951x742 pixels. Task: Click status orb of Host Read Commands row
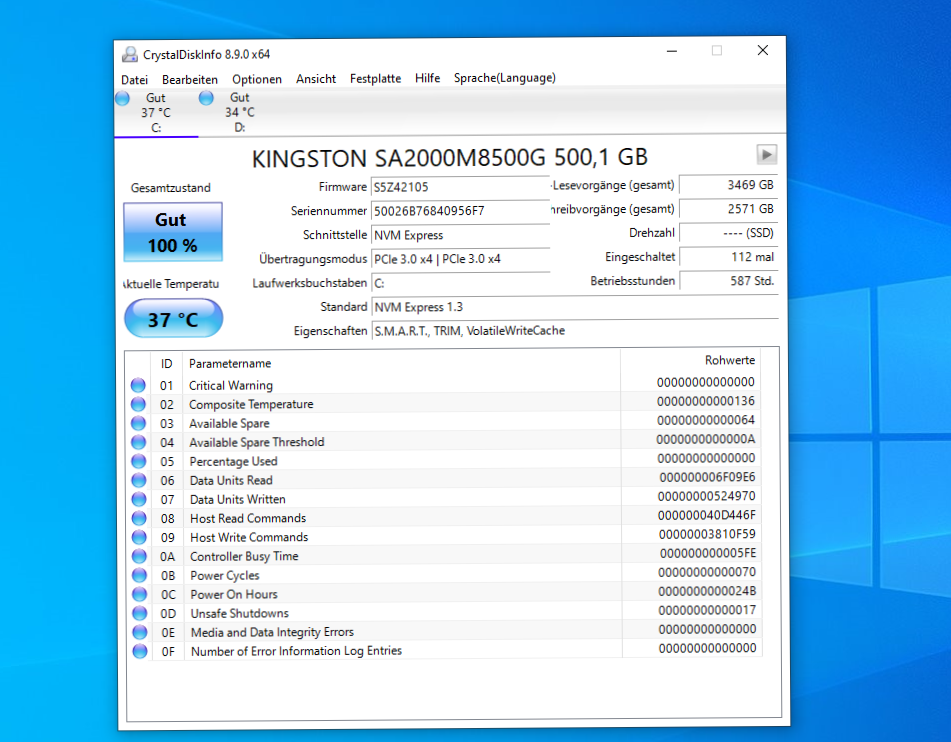point(139,518)
